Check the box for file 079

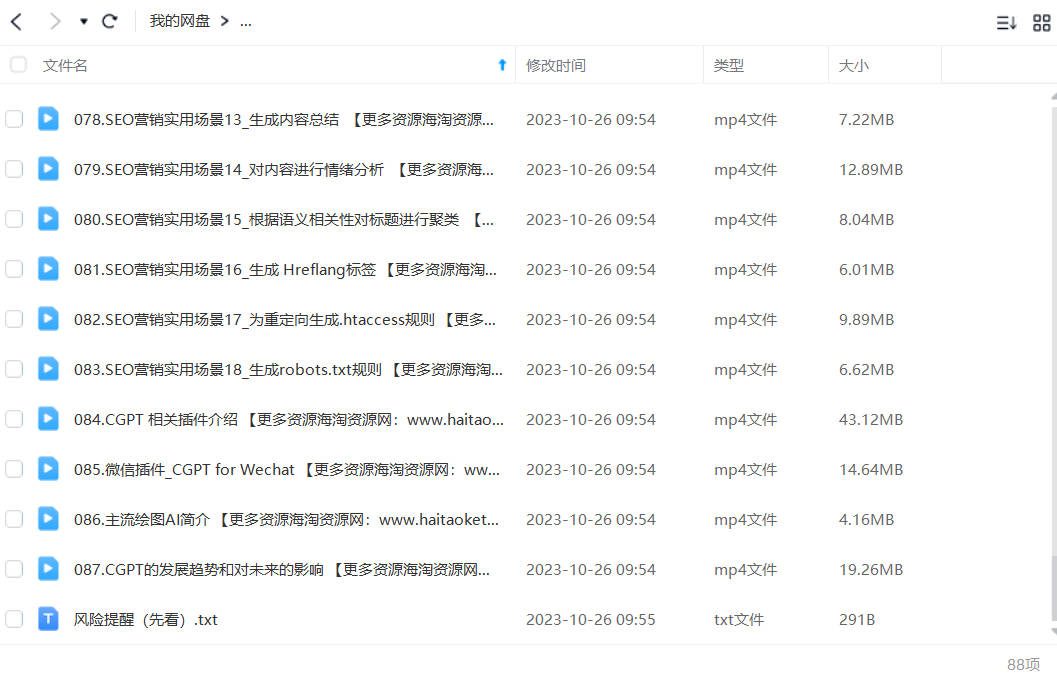point(14,169)
